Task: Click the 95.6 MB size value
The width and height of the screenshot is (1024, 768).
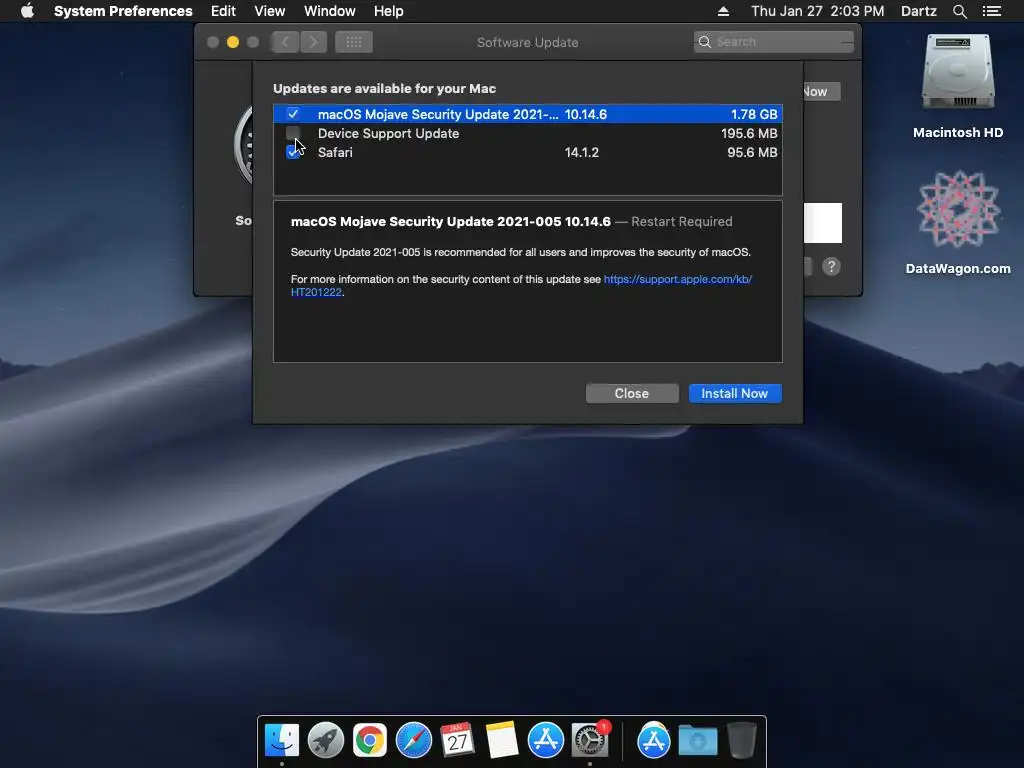Action: pyautogui.click(x=752, y=152)
